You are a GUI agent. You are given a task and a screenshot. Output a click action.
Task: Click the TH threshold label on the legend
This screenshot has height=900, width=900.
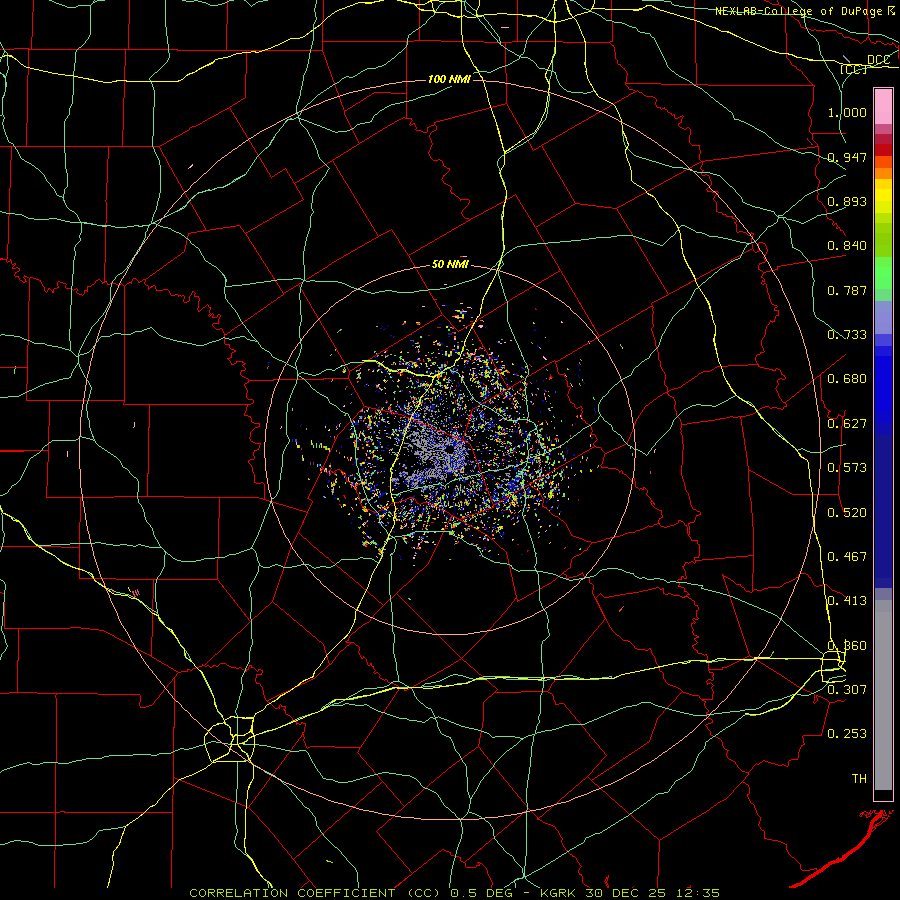[859, 779]
